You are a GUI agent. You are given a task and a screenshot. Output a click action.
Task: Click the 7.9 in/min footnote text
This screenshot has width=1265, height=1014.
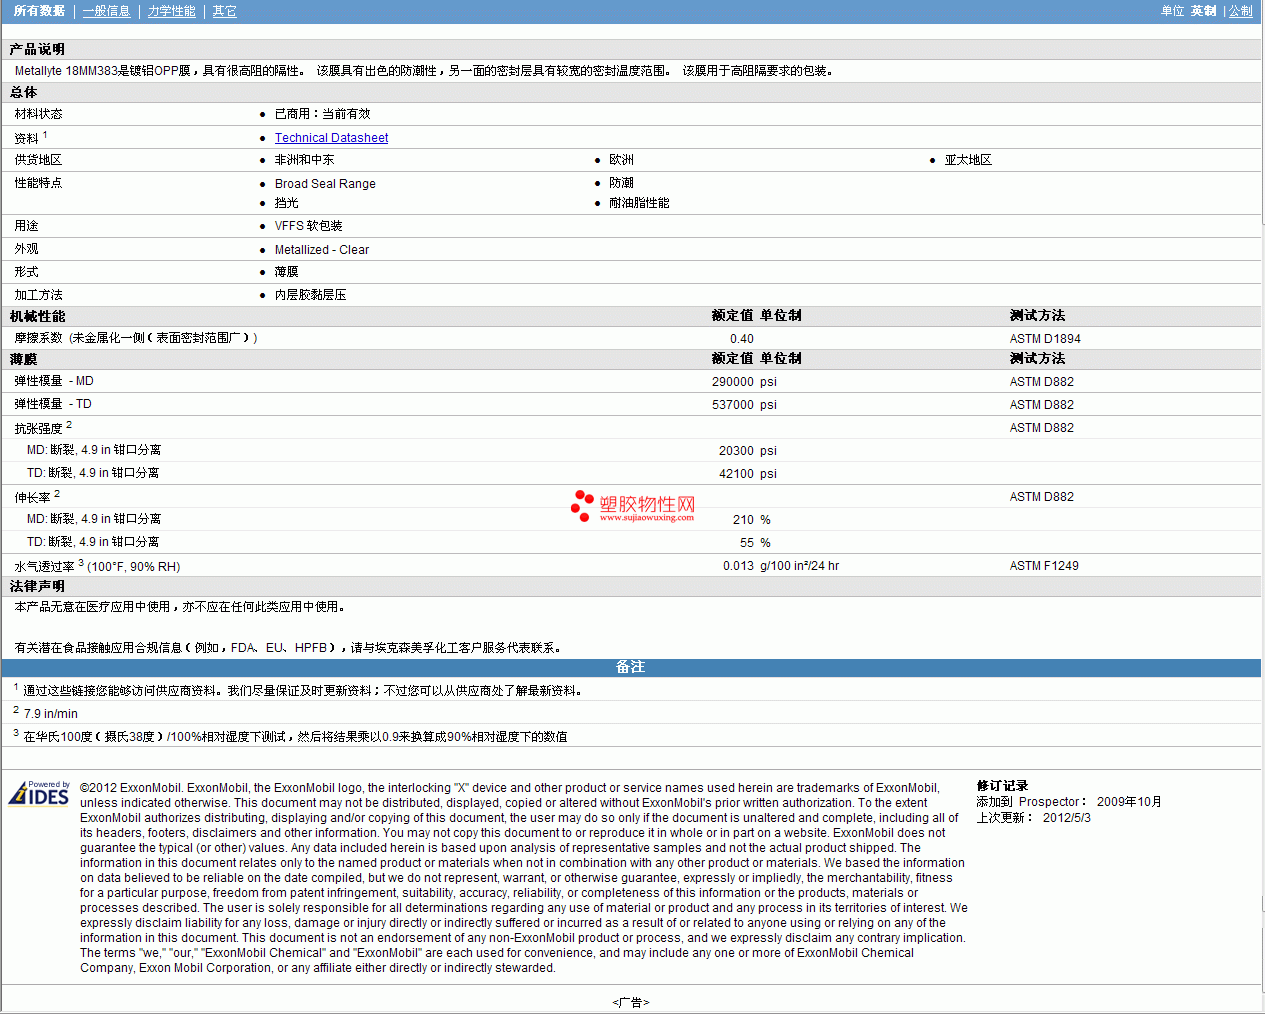point(51,714)
